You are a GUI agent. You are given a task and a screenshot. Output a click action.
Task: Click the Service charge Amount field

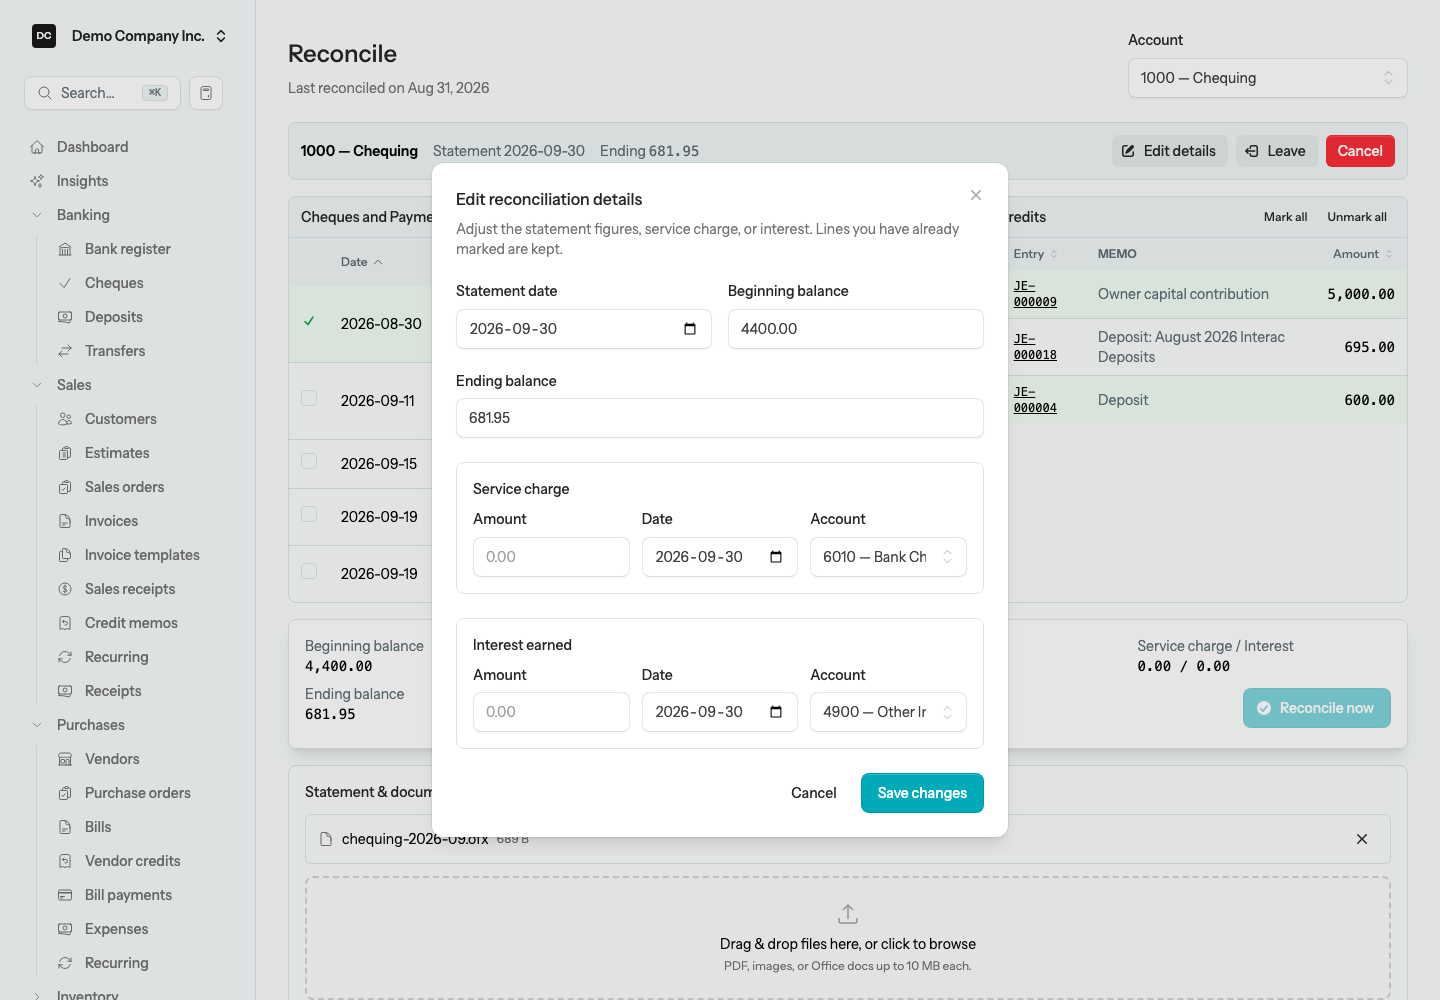[x=551, y=557]
